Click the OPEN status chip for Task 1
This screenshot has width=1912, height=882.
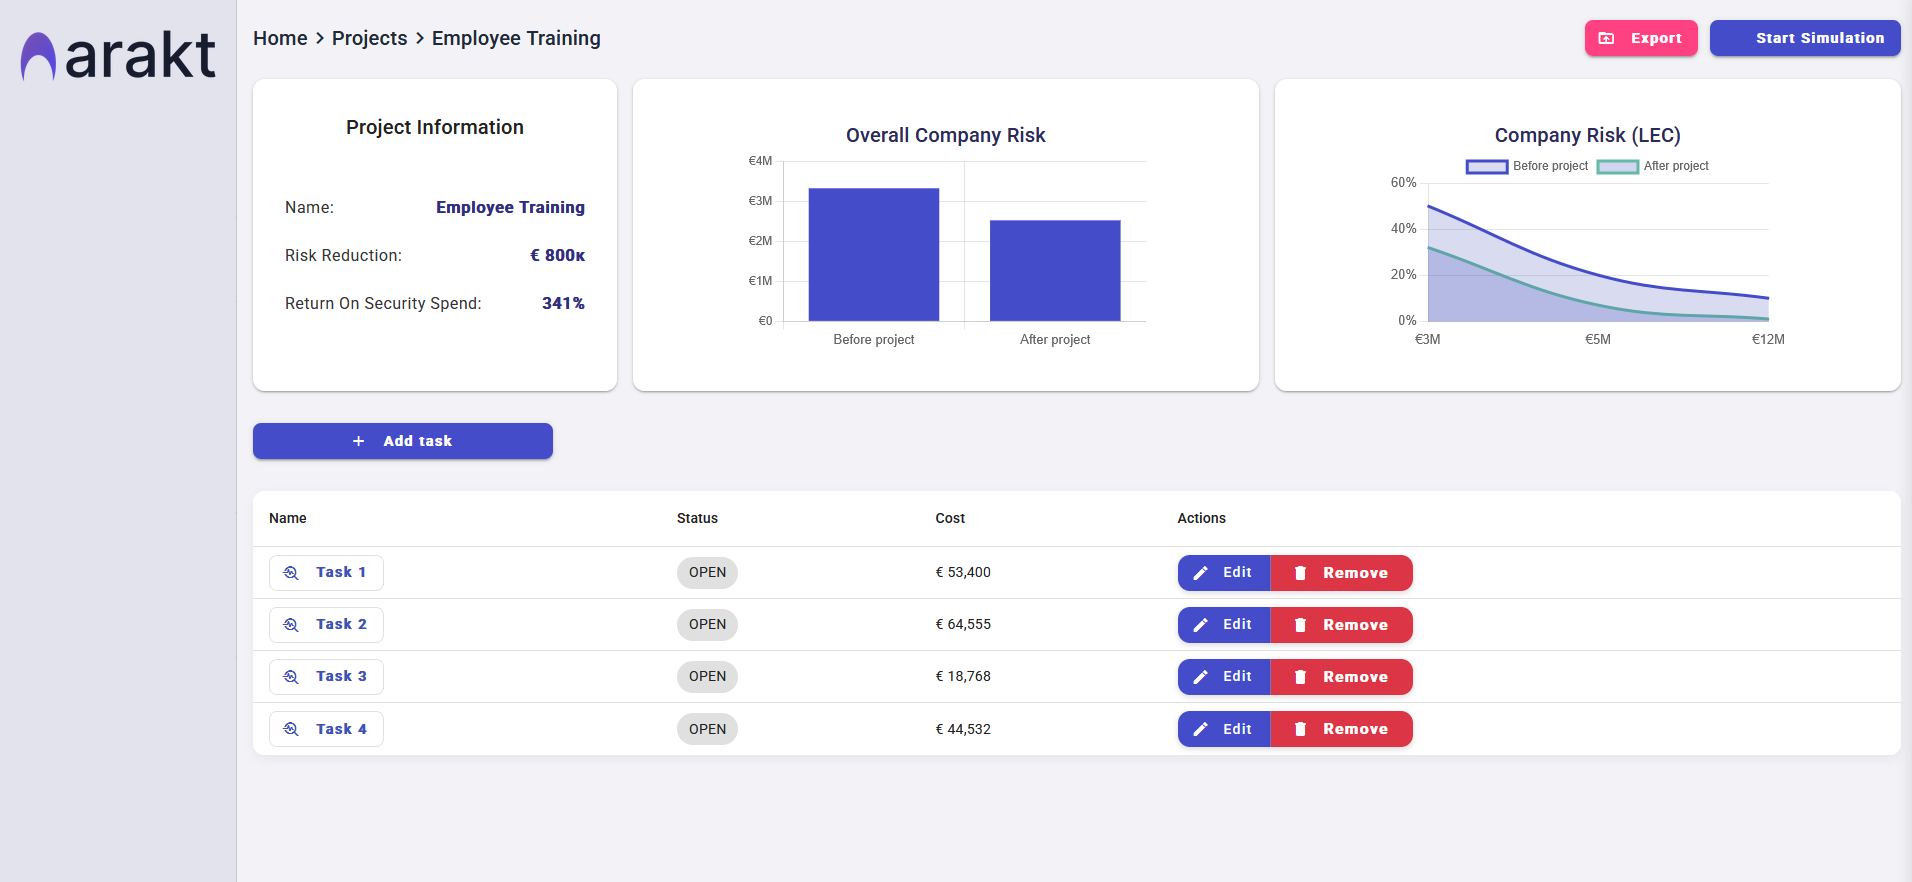click(x=707, y=573)
